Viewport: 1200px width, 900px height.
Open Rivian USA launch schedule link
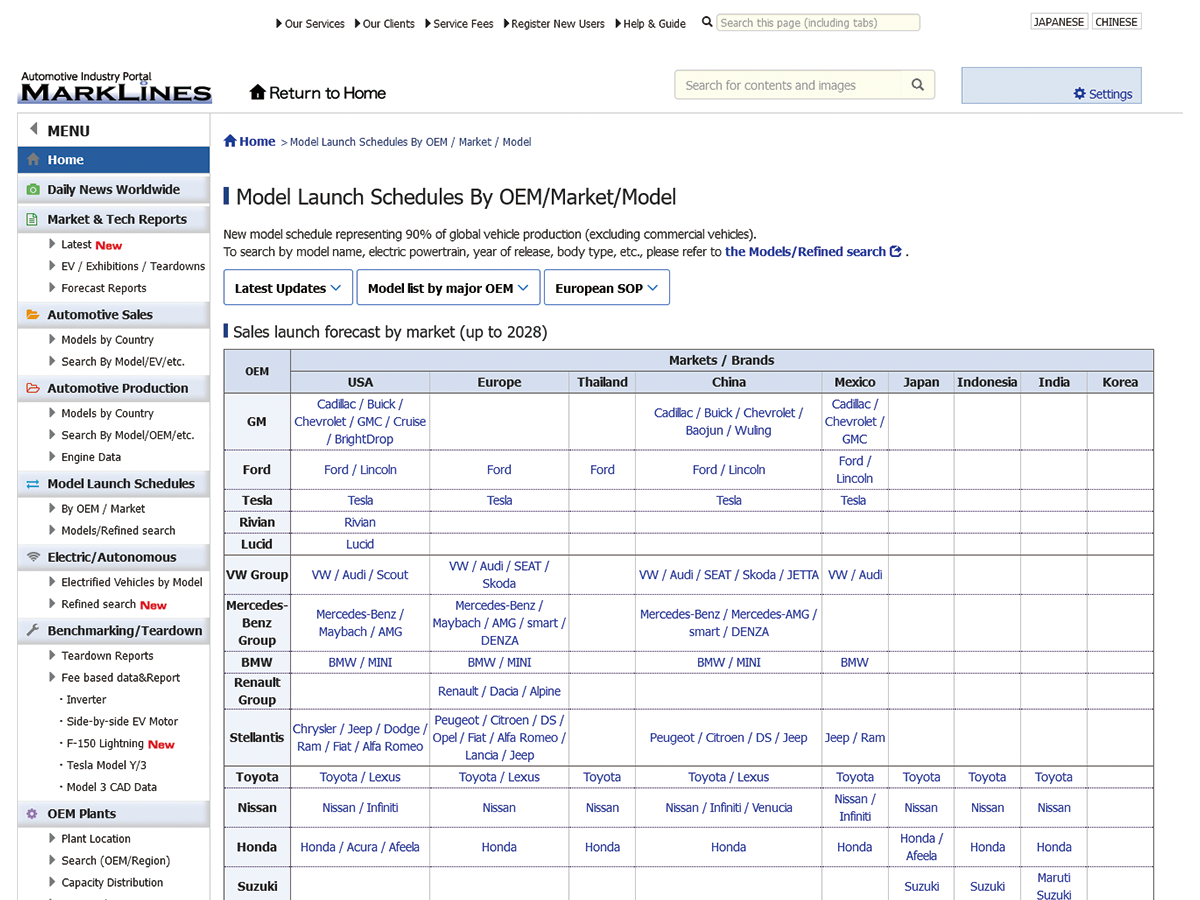[360, 522]
